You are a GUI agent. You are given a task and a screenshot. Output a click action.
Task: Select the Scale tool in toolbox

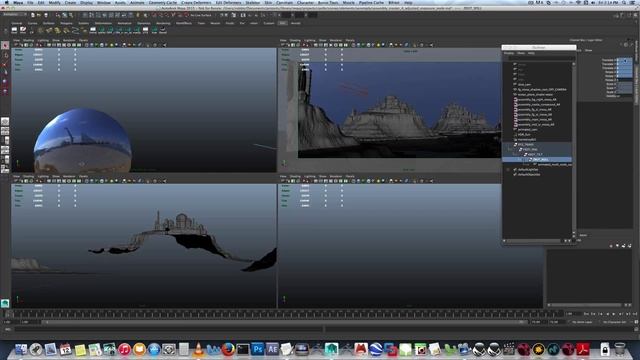pos(5,91)
